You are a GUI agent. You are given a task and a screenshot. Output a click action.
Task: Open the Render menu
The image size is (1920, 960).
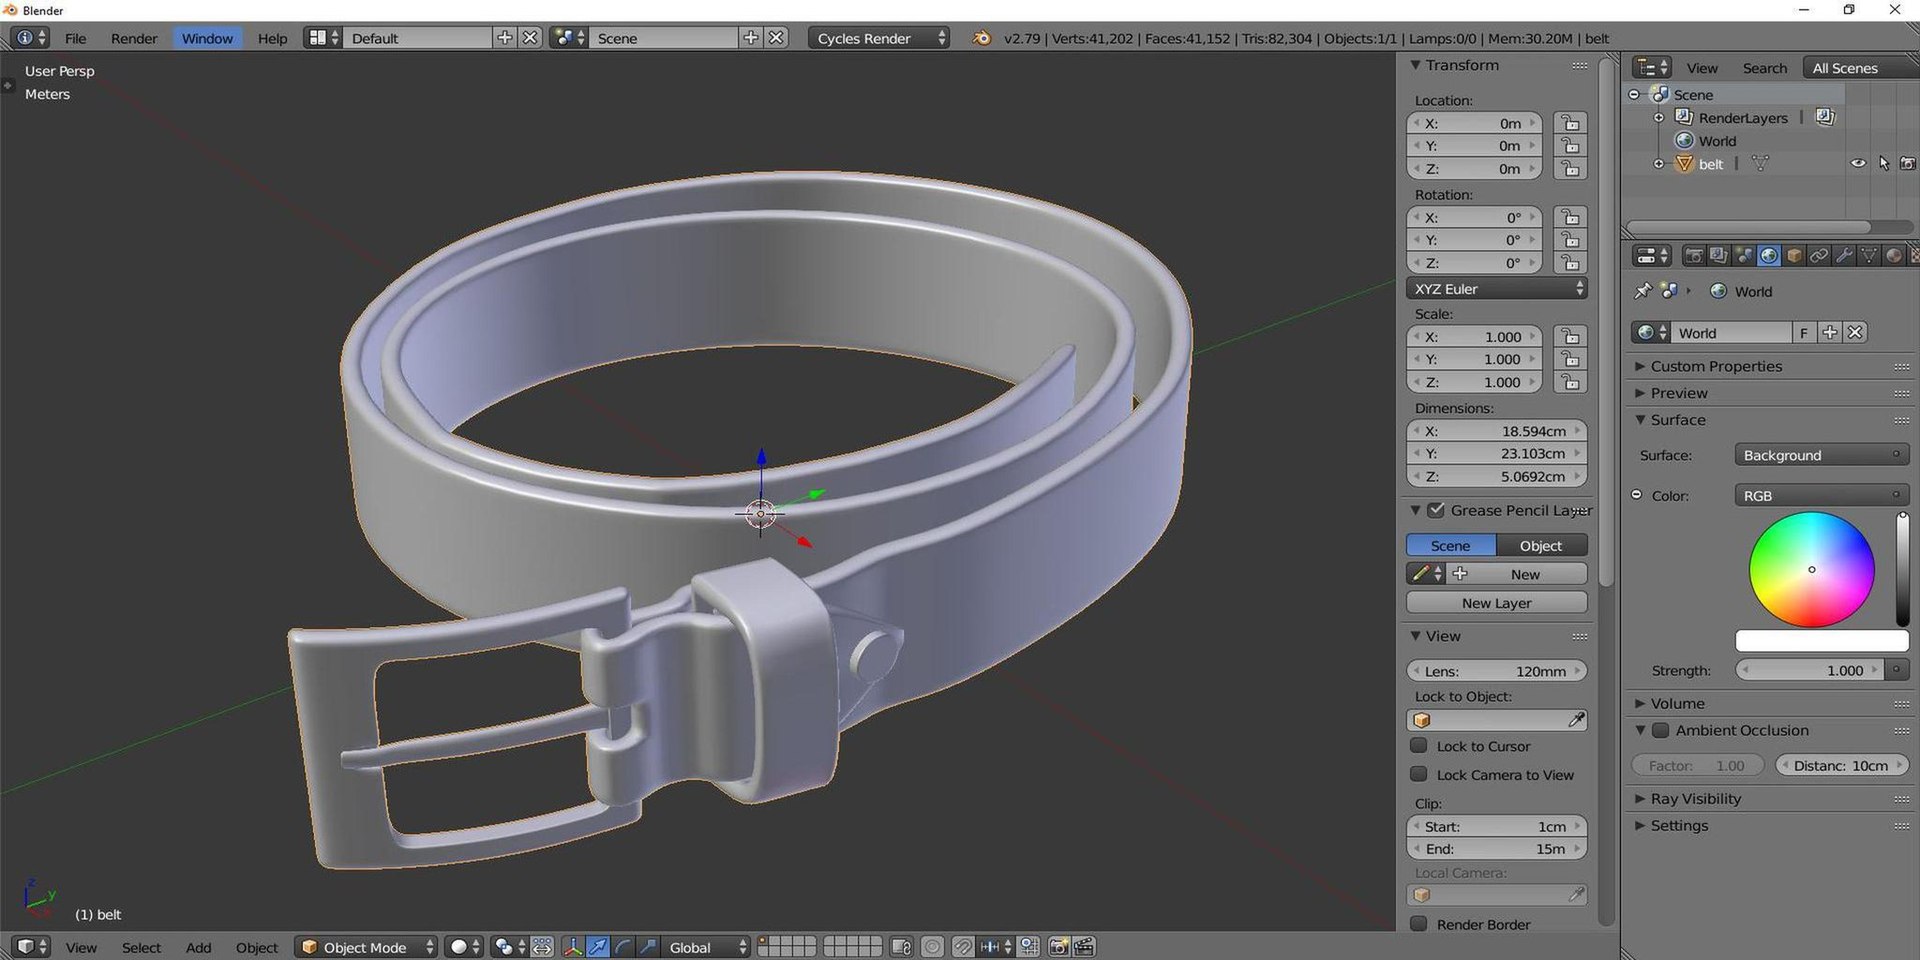[x=134, y=38]
